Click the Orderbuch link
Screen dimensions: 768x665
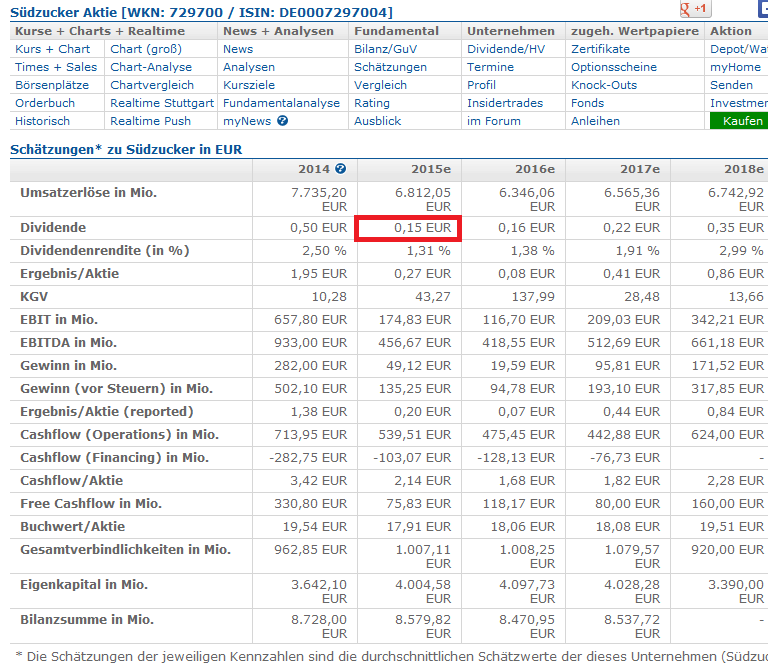point(45,103)
